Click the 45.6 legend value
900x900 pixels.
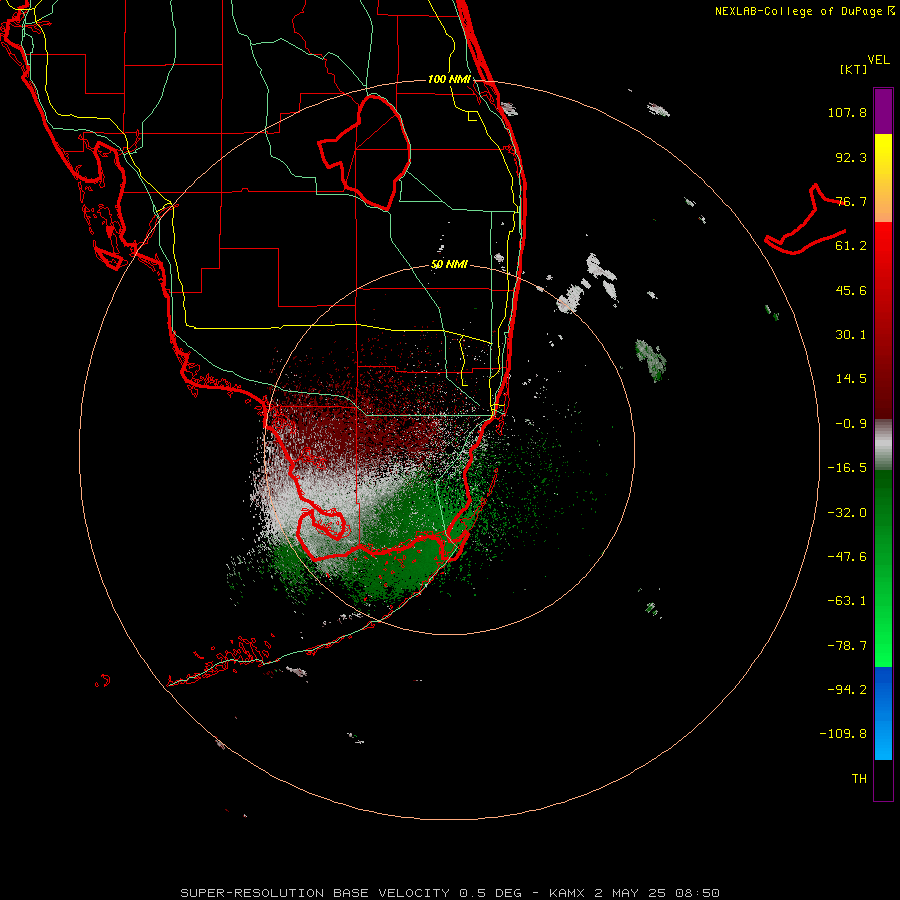(x=851, y=290)
